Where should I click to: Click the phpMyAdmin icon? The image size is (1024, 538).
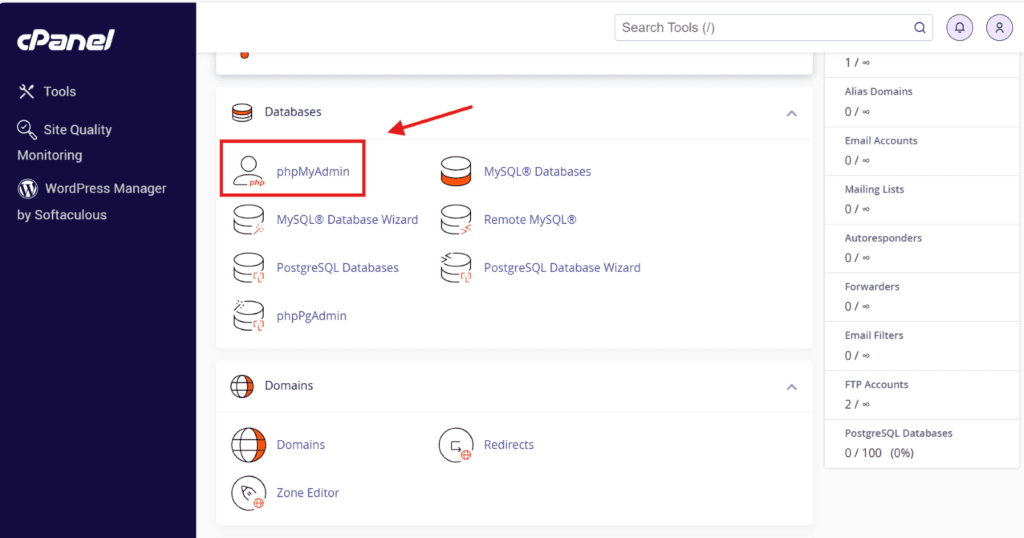[249, 171]
